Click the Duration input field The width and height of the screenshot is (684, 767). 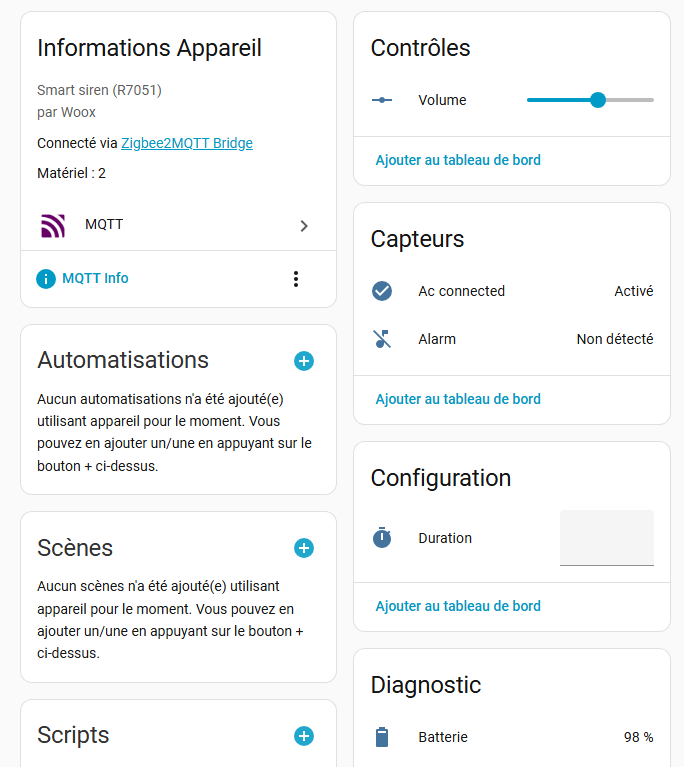click(x=606, y=538)
